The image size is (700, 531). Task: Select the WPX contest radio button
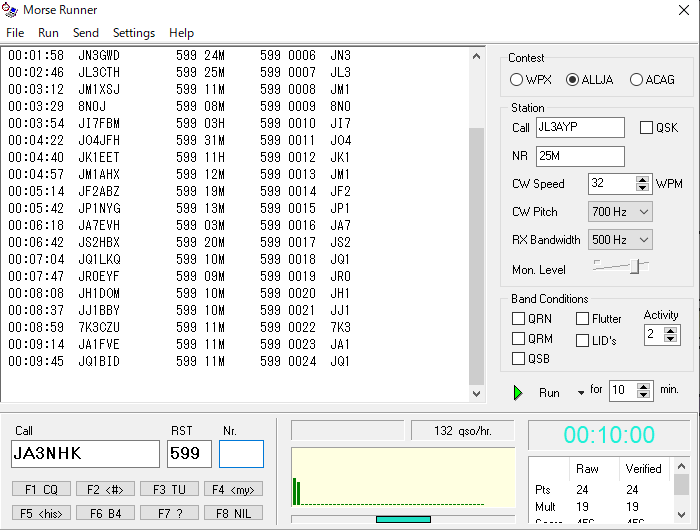pos(517,80)
